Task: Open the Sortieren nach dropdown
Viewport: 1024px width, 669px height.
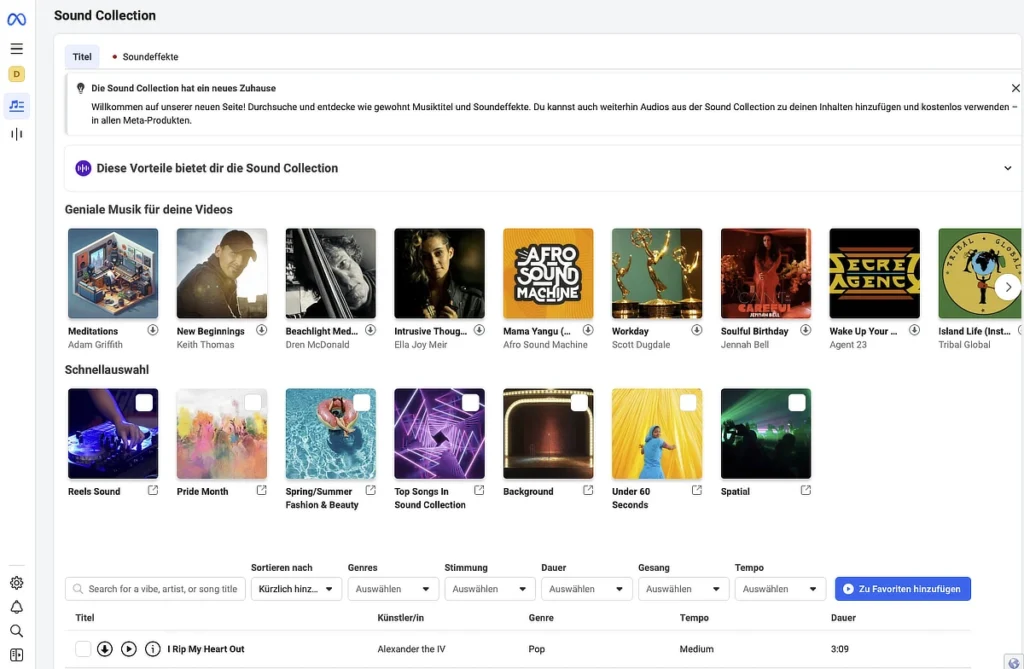Action: 296,589
